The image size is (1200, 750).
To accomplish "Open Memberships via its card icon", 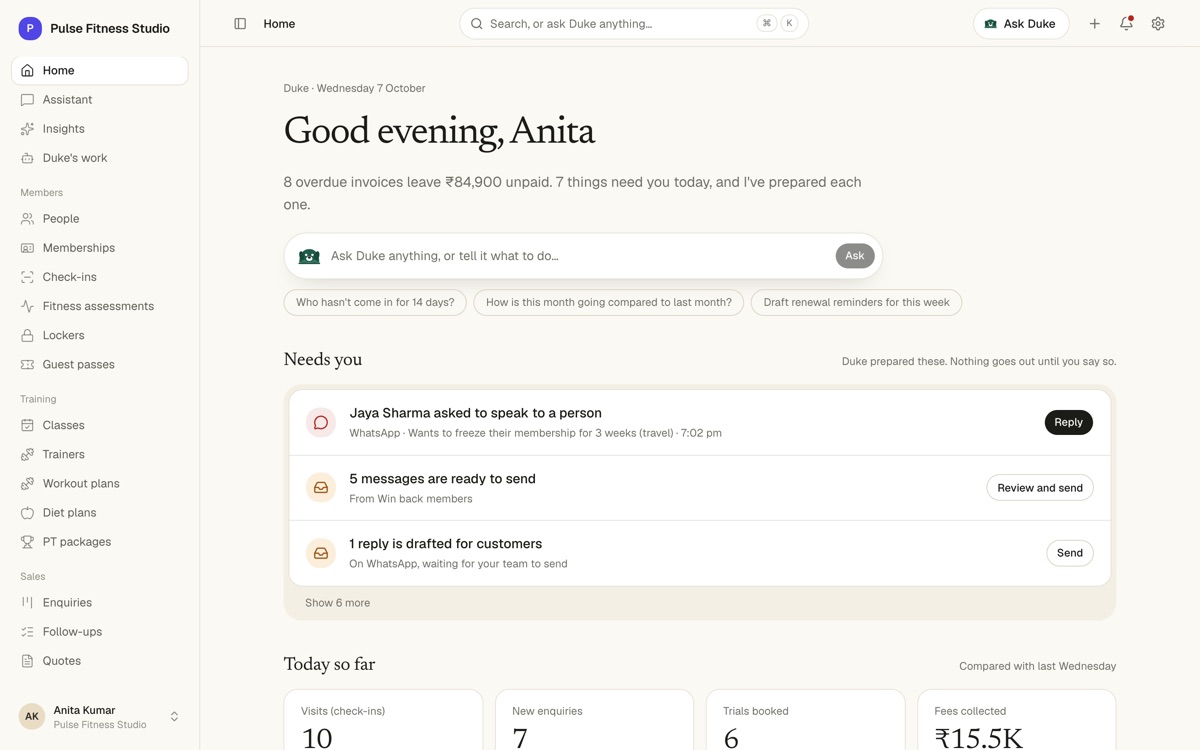I will [x=27, y=248].
